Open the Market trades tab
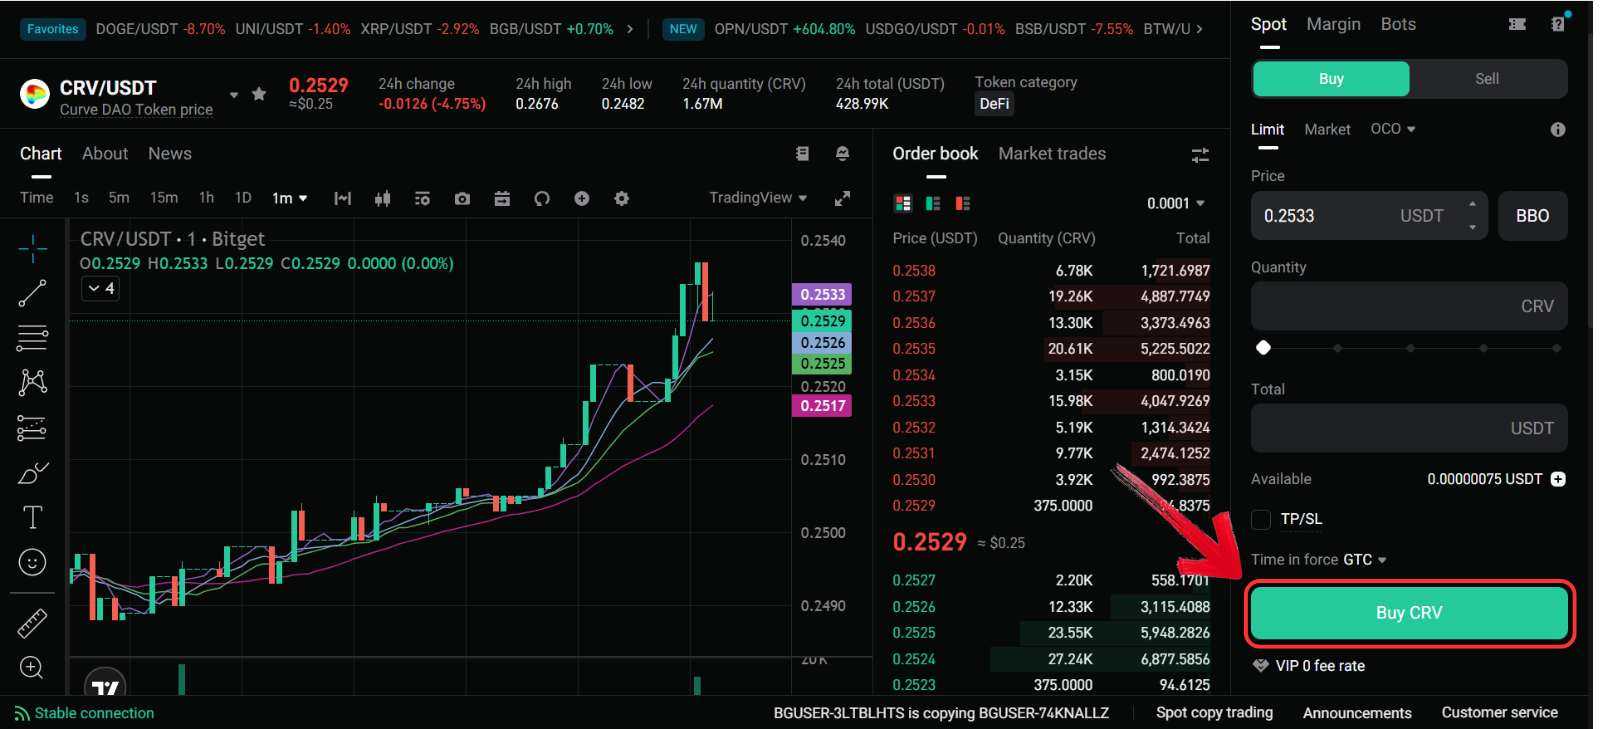Viewport: 1600px width, 729px height. [1052, 153]
